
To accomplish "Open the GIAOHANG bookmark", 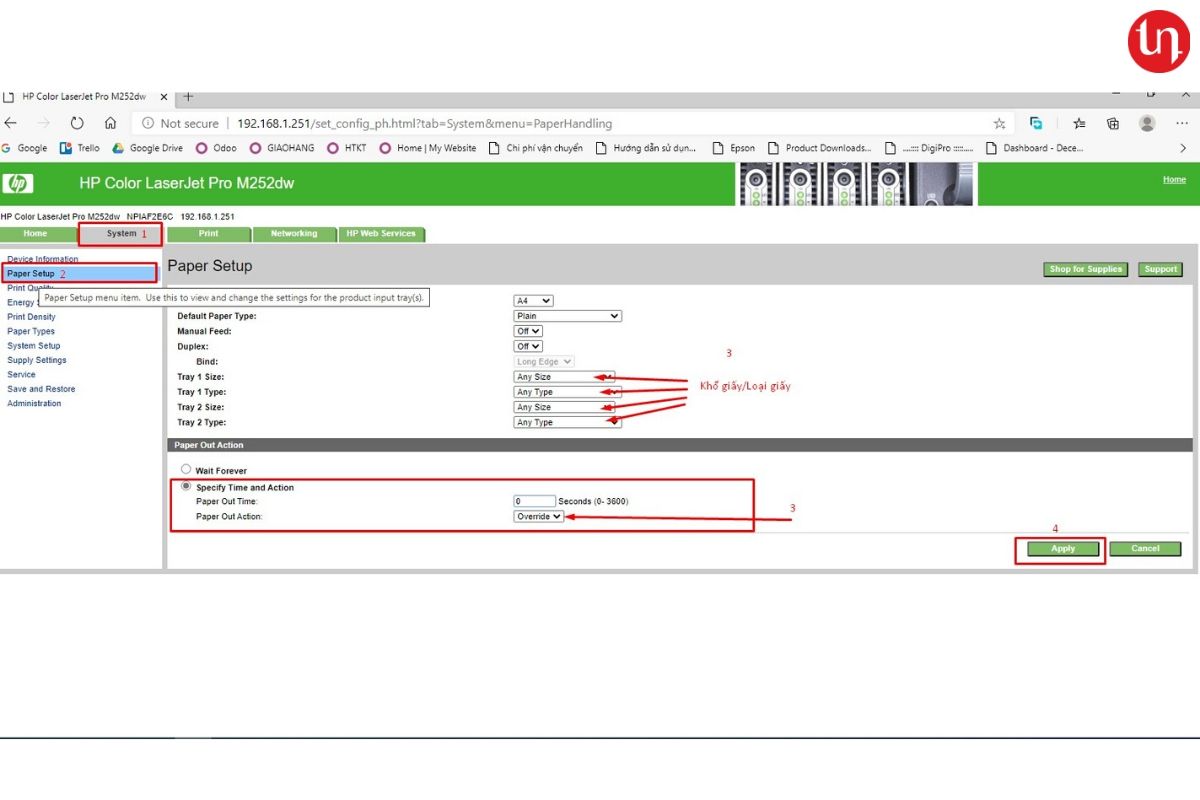I will [282, 148].
